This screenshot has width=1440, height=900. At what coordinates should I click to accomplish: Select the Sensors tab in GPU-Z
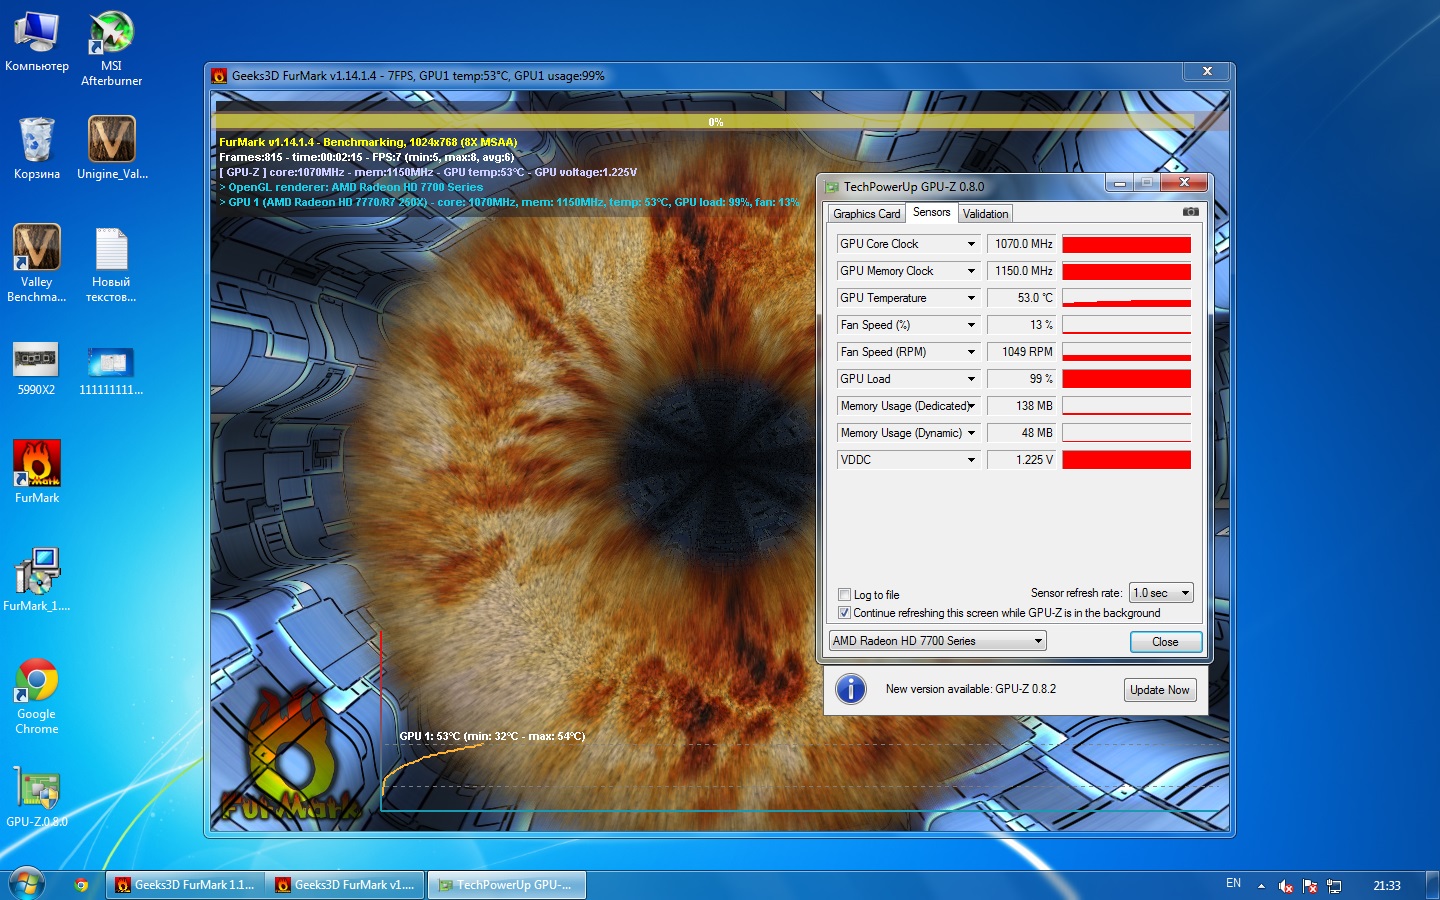click(x=931, y=212)
